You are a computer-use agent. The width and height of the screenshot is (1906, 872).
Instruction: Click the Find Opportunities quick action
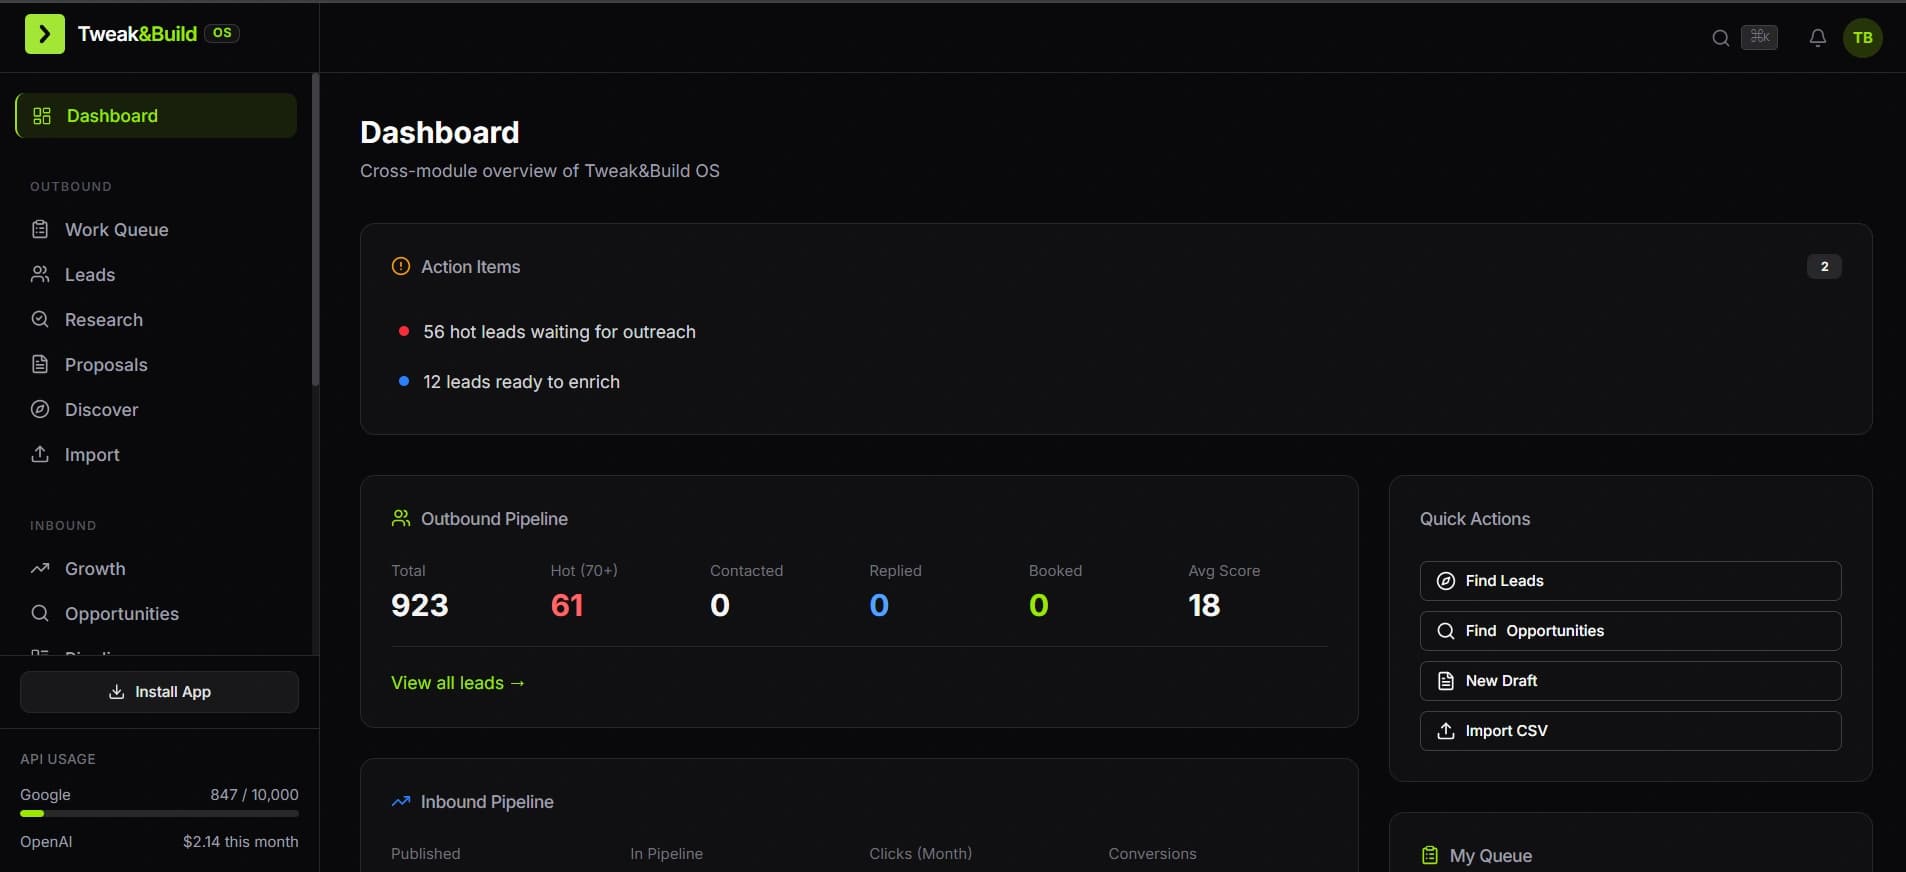[x=1630, y=631]
